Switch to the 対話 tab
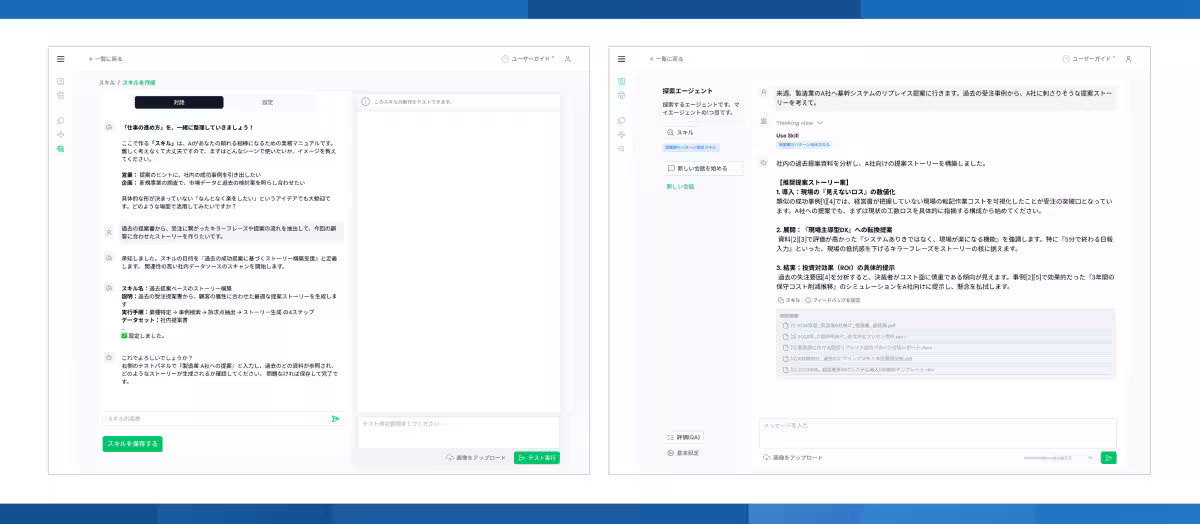The width and height of the screenshot is (1200, 524). (x=179, y=102)
